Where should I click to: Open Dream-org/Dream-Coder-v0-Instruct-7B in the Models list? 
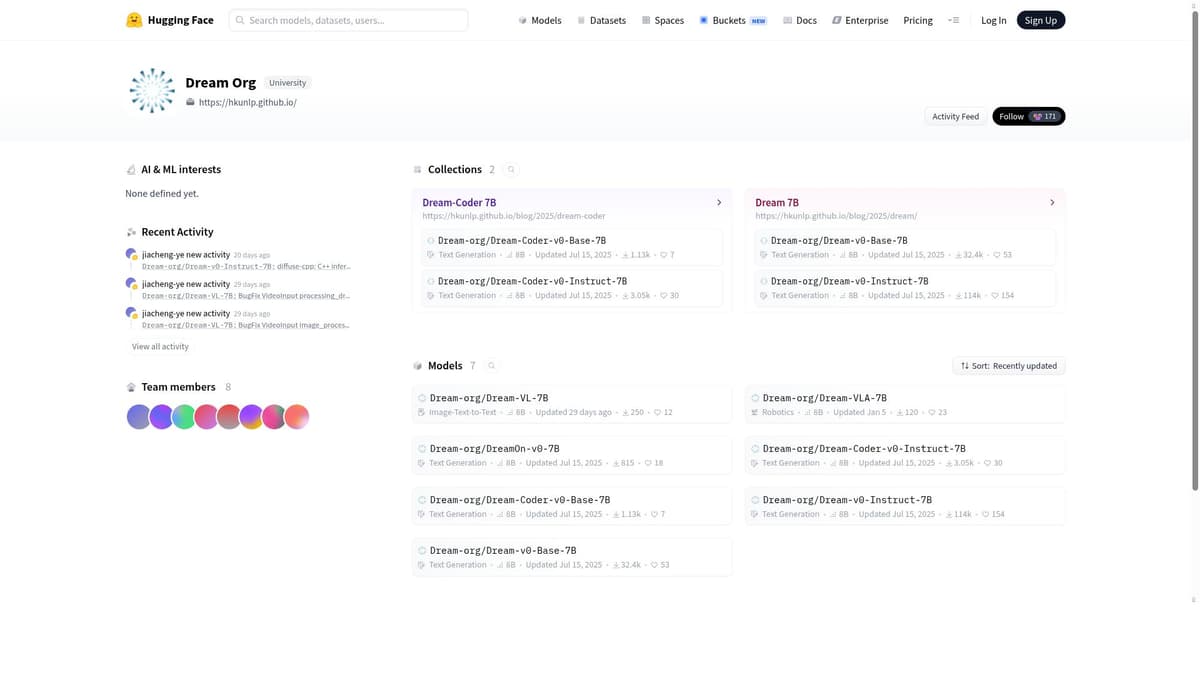coord(905,455)
